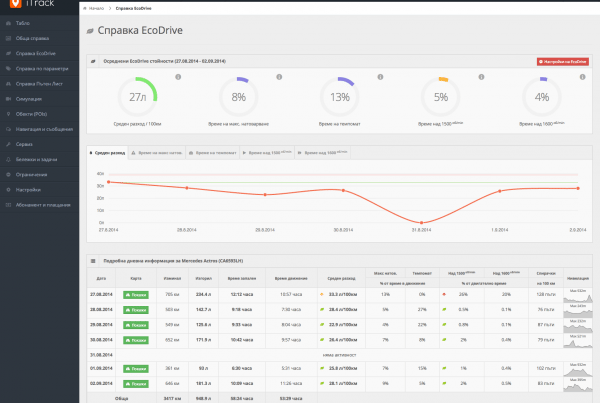
Task: Open Справка по параметри sidebar item
Action: 42,69
